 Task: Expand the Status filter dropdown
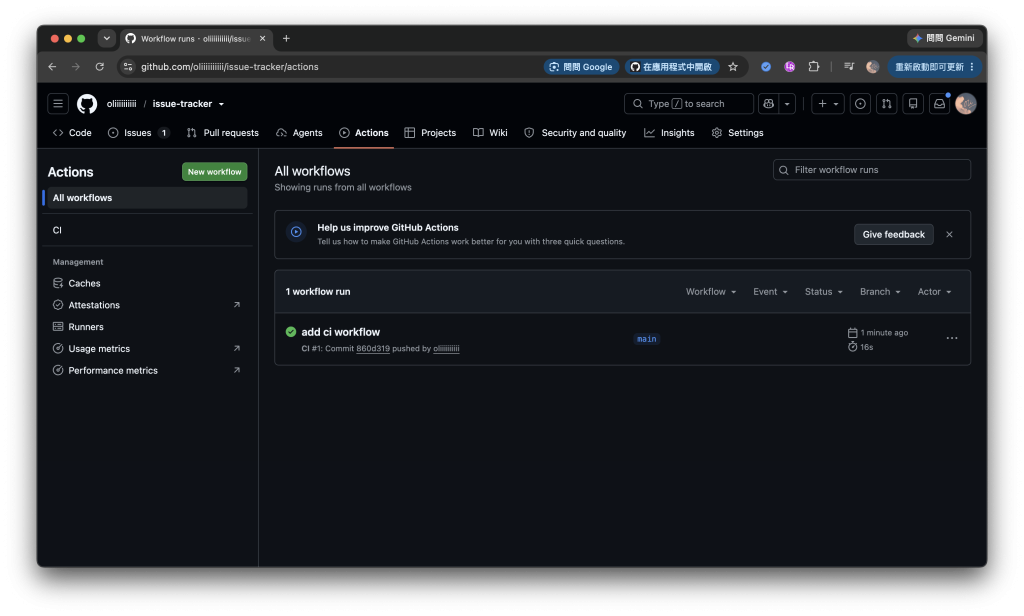click(x=824, y=292)
